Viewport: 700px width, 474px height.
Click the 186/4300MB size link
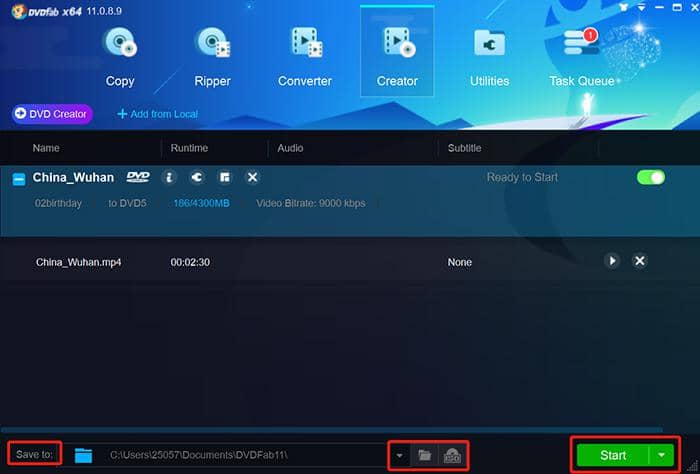click(201, 203)
